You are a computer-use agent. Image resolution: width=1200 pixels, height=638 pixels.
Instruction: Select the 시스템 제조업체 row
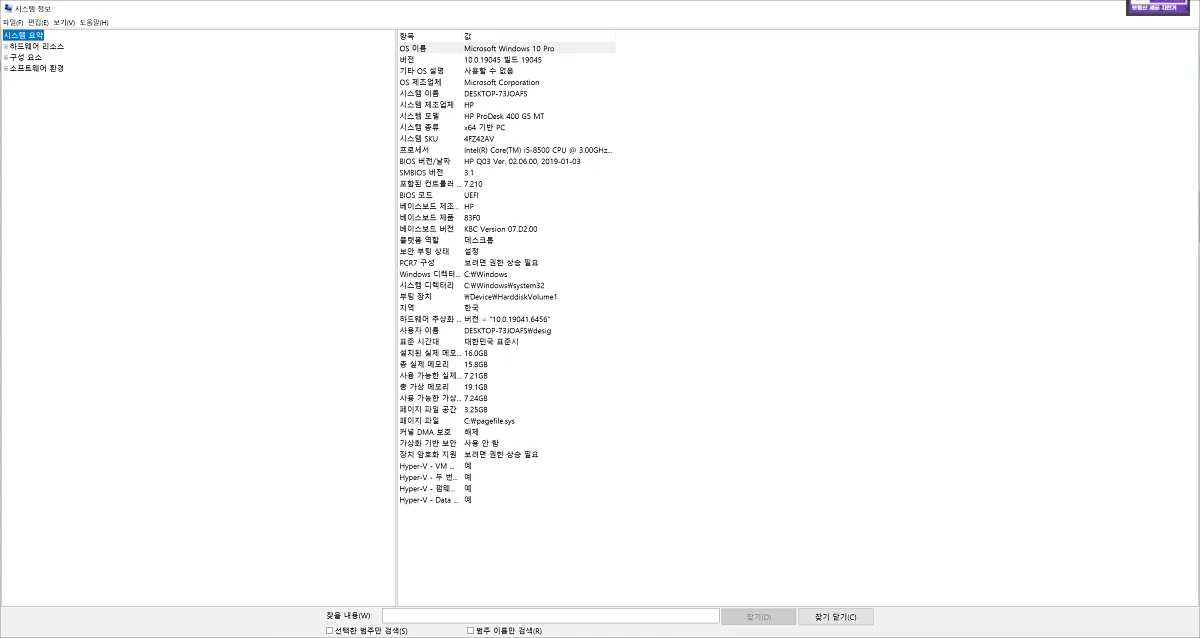(507, 105)
